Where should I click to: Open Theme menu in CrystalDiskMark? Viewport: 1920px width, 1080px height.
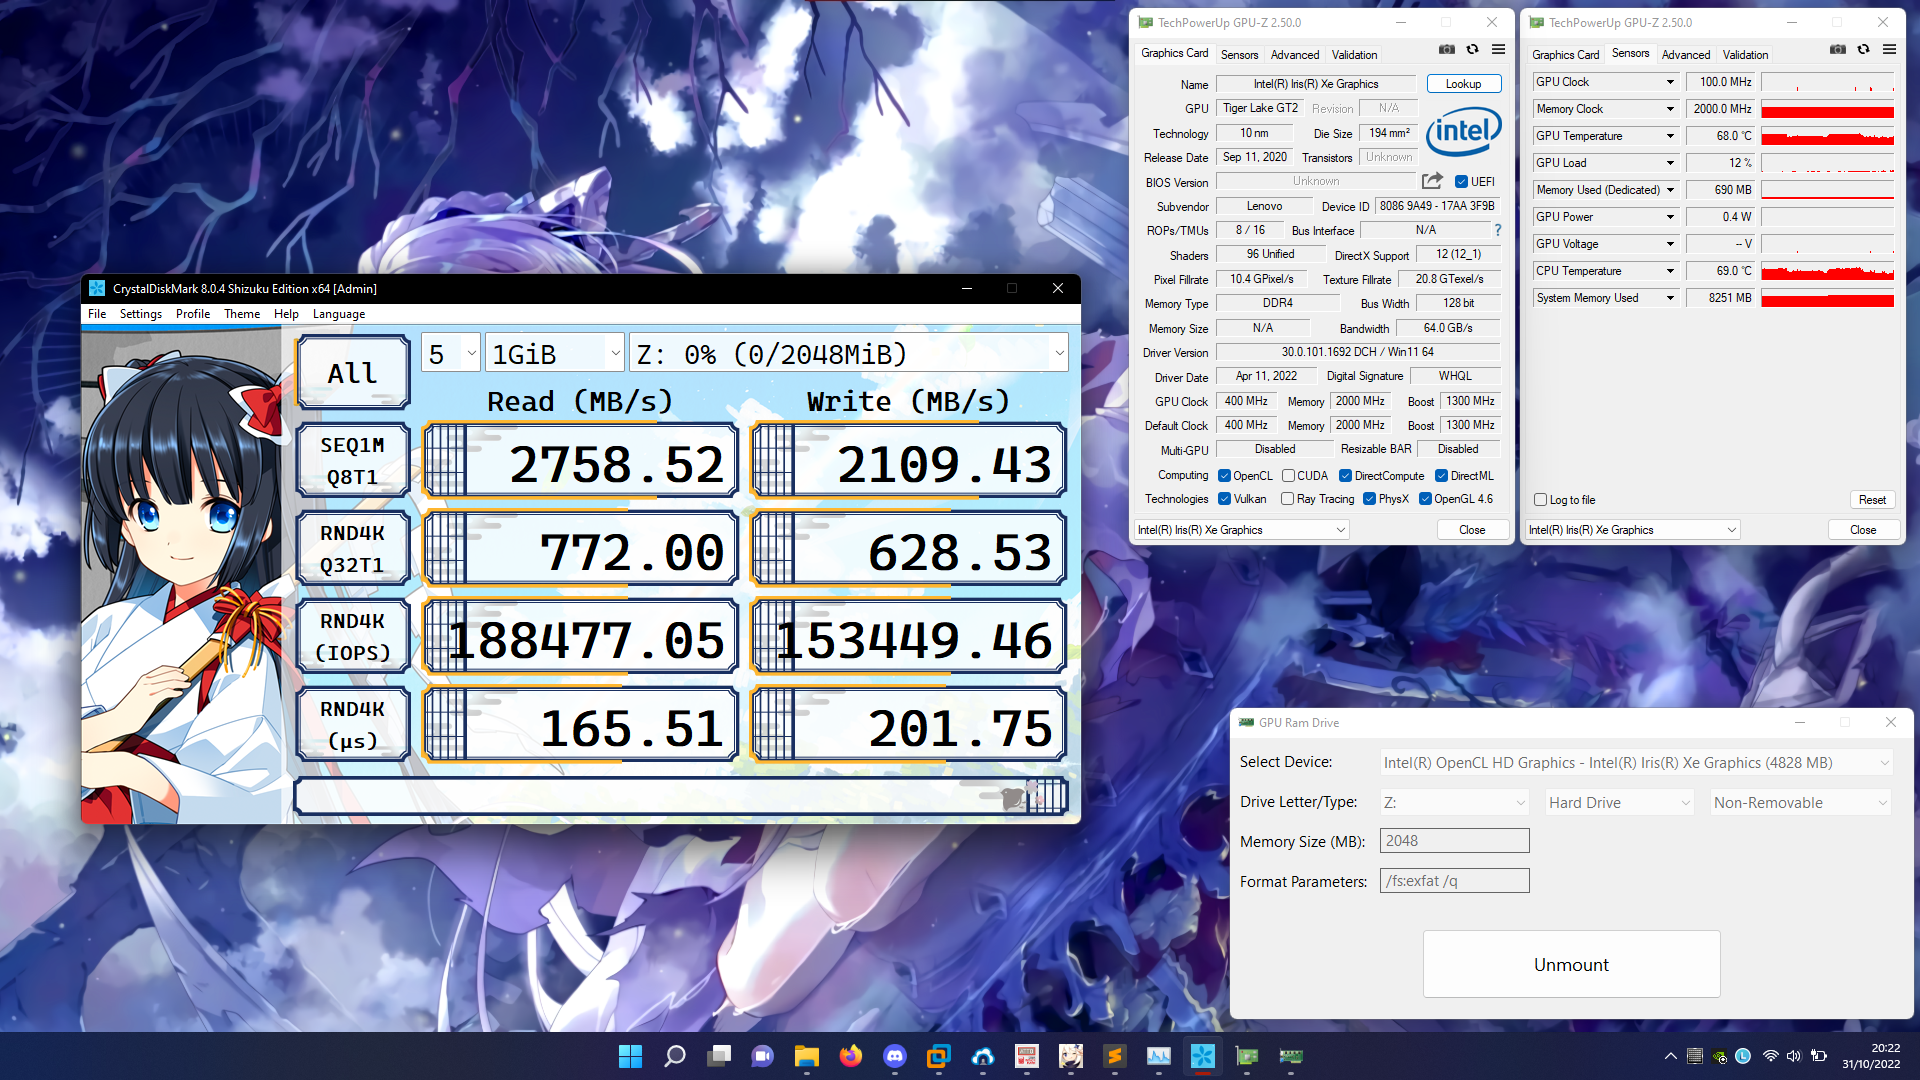click(242, 314)
